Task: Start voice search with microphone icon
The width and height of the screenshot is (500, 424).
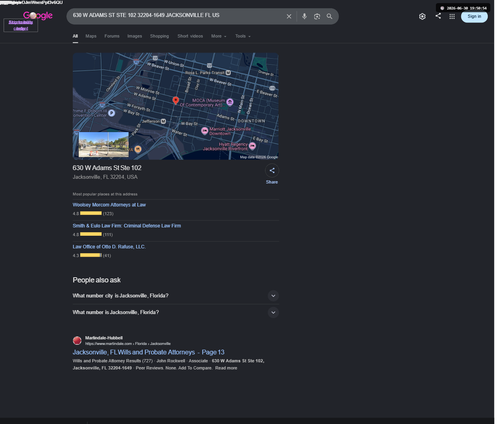Action: (304, 16)
